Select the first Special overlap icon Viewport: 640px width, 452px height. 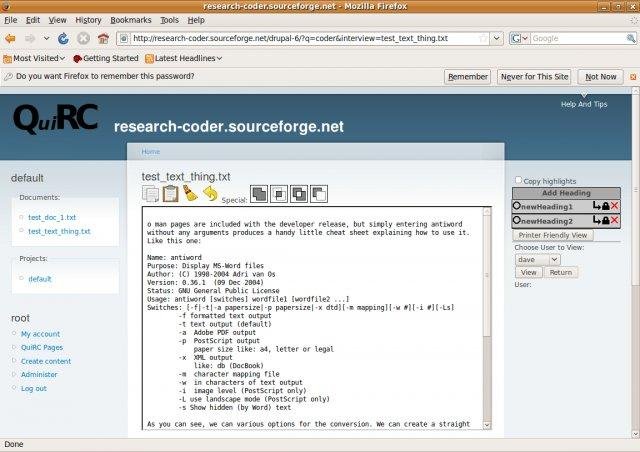click(259, 194)
